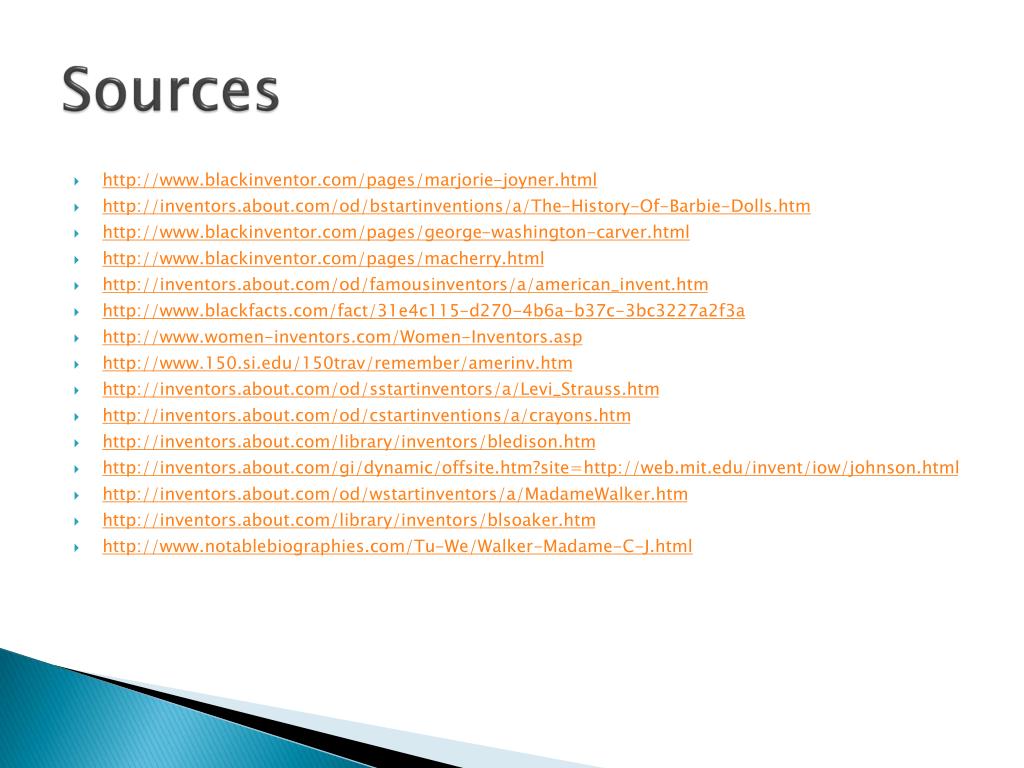Follow the MadameWalker.htm link
Viewport: 1024px width, 768px height.
pyautogui.click(x=395, y=494)
